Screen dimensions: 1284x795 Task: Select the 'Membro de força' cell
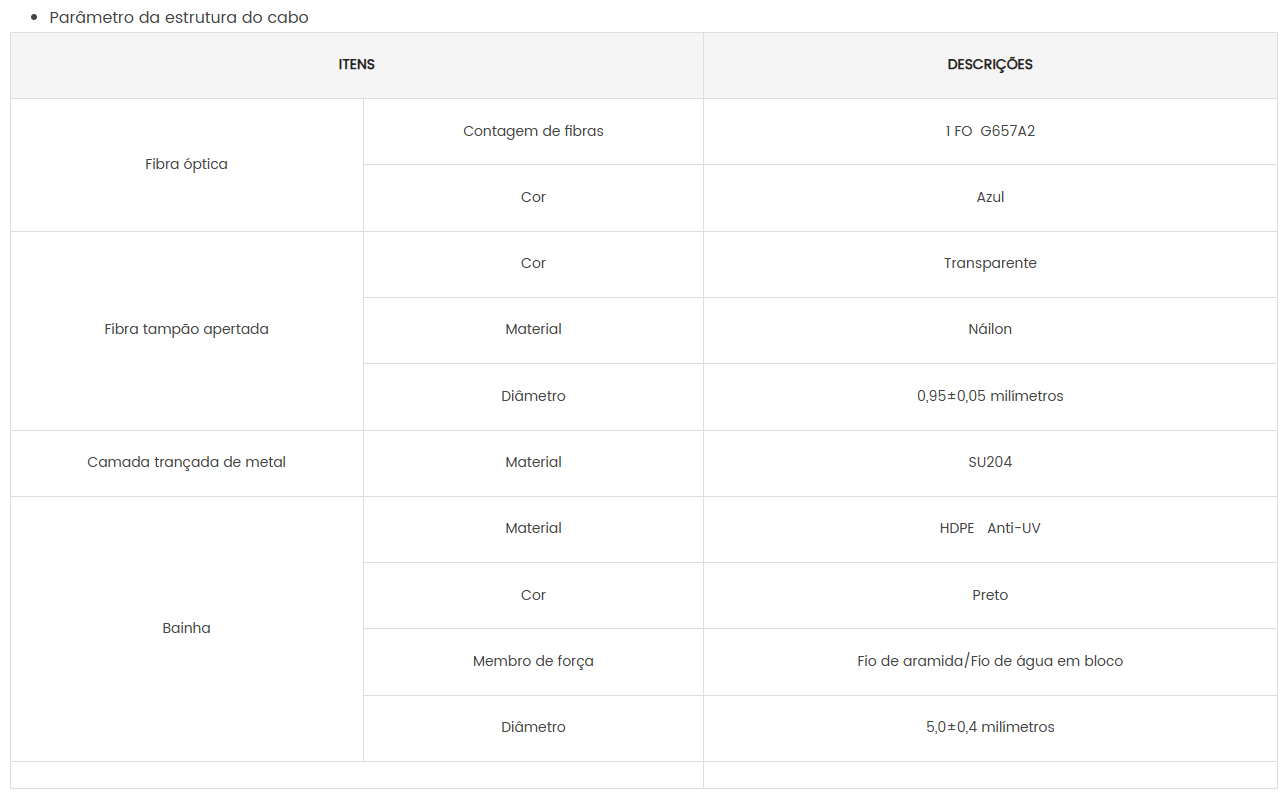coord(533,661)
